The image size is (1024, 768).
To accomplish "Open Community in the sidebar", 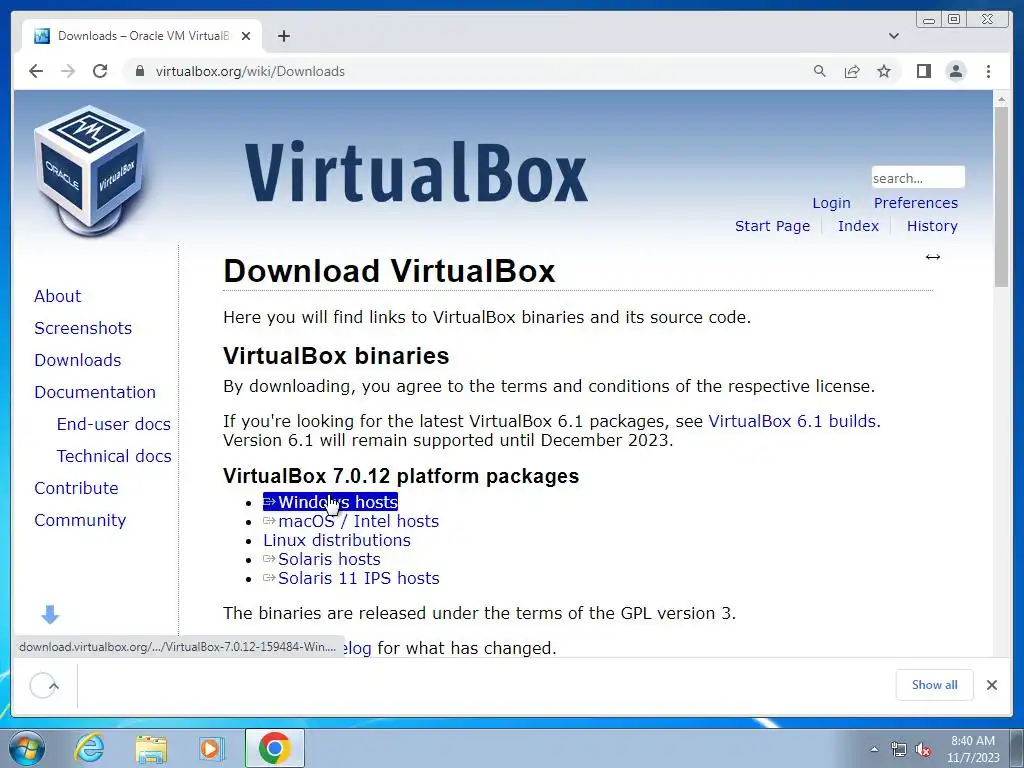I will (x=80, y=520).
